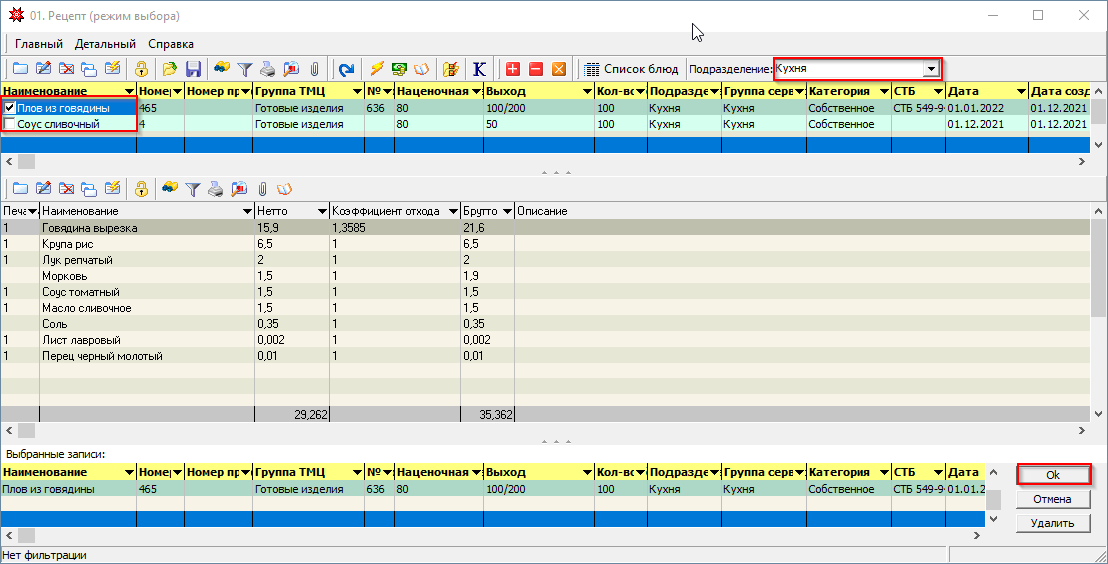The width and height of the screenshot is (1108, 564).
Task: Click the funnel filter icon in lower toolbar
Action: point(193,188)
